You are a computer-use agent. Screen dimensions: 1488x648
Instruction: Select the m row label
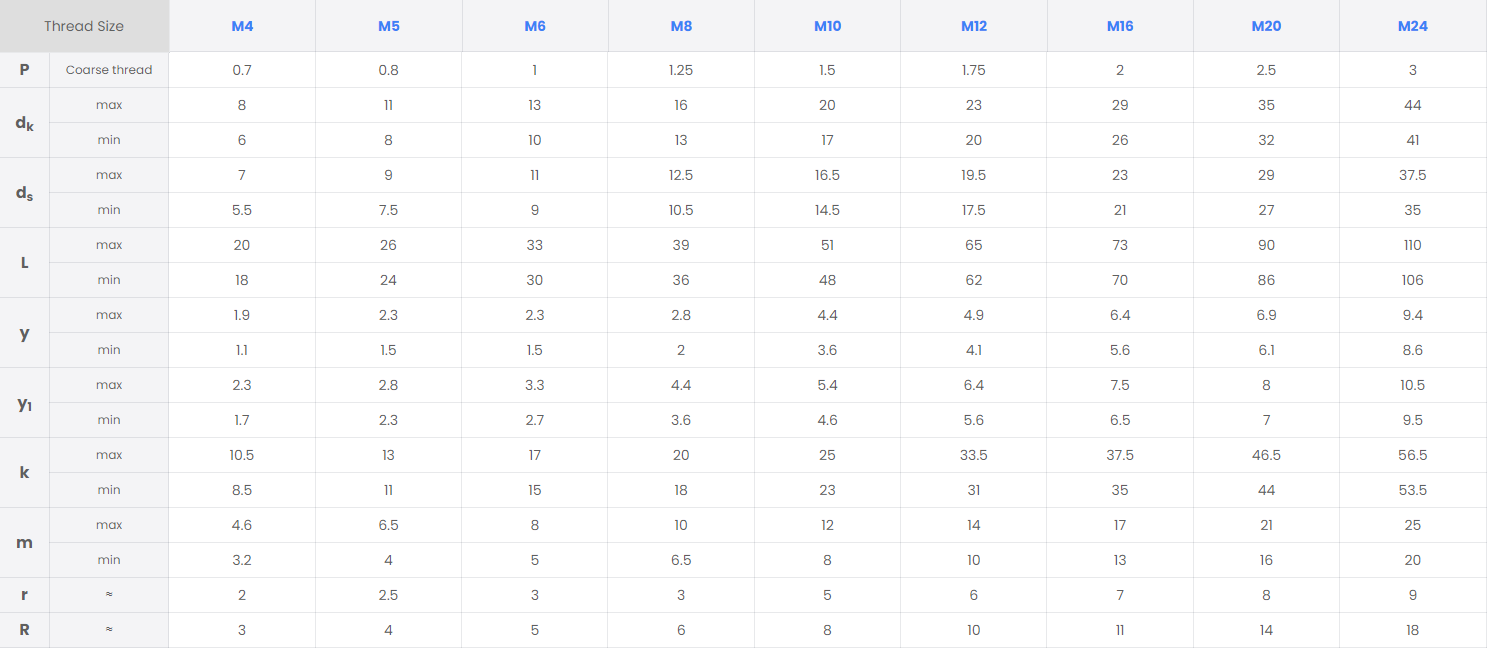click(x=24, y=543)
